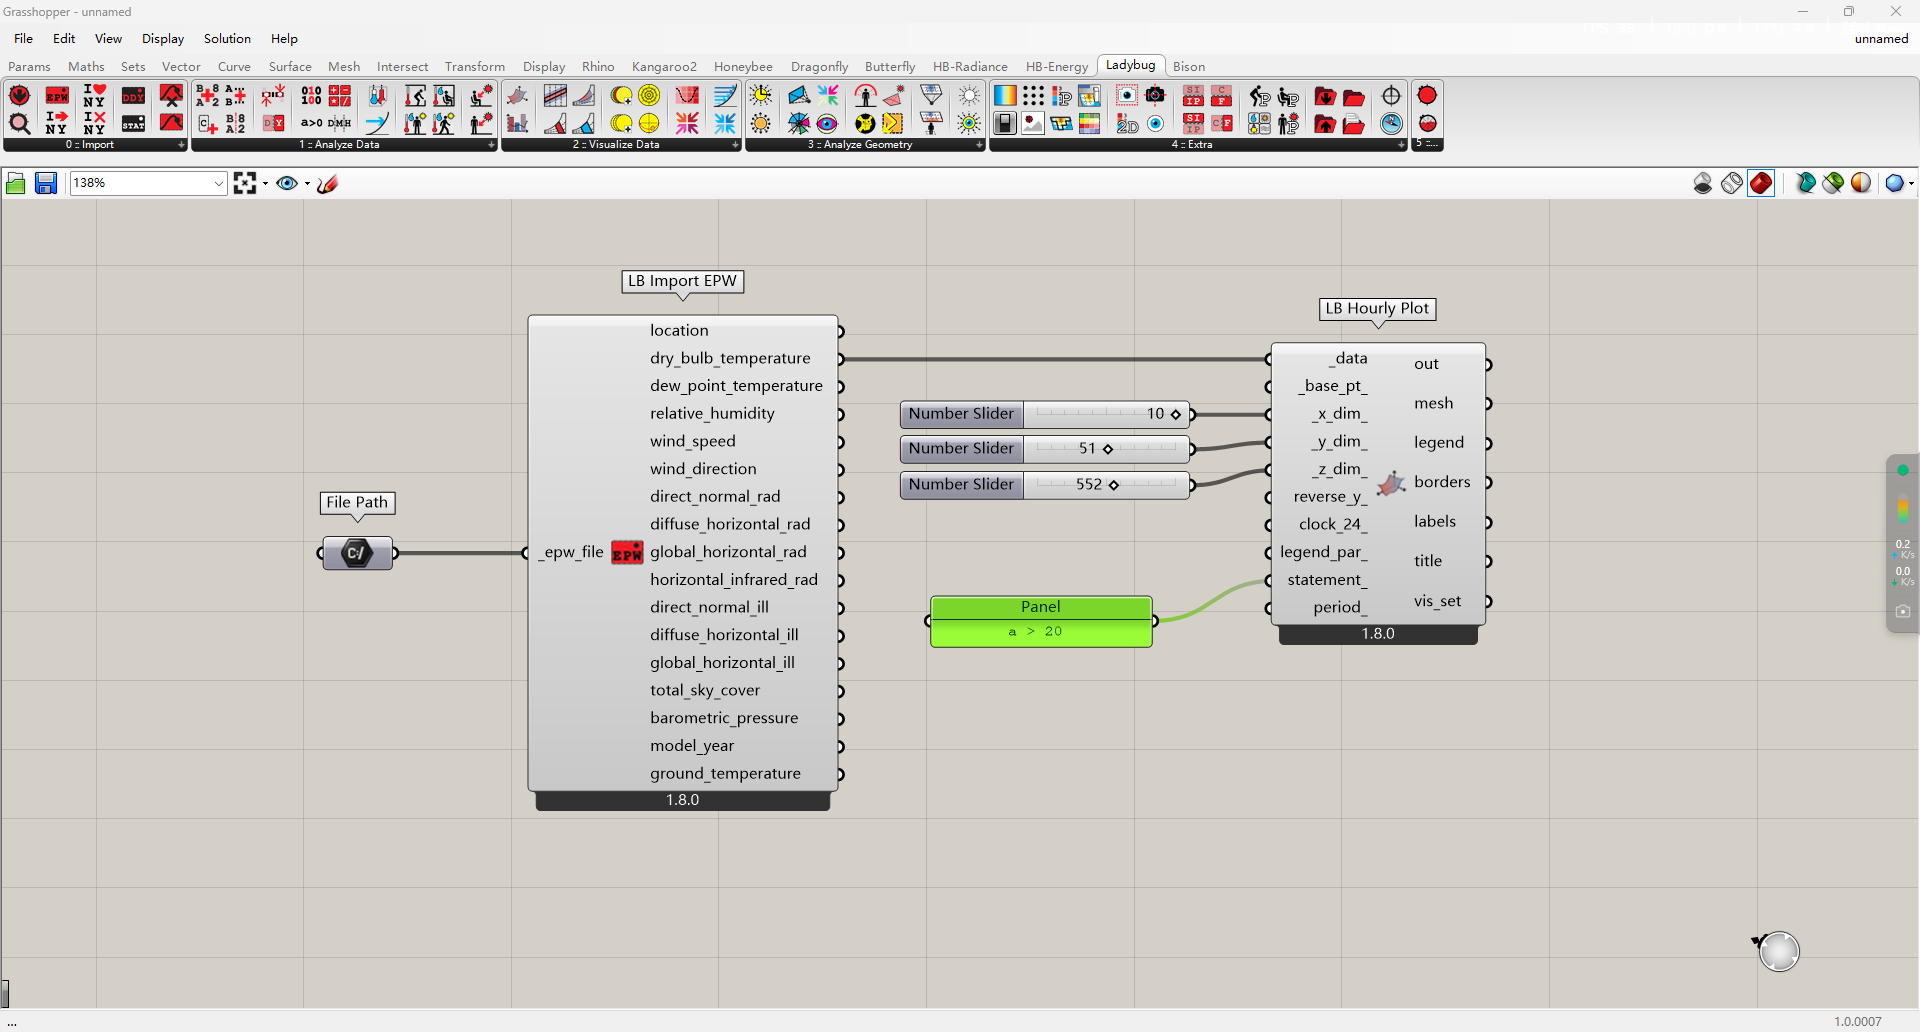Select the Import DDY component icon
Viewport: 1920px width, 1032px height.
pos(133,96)
